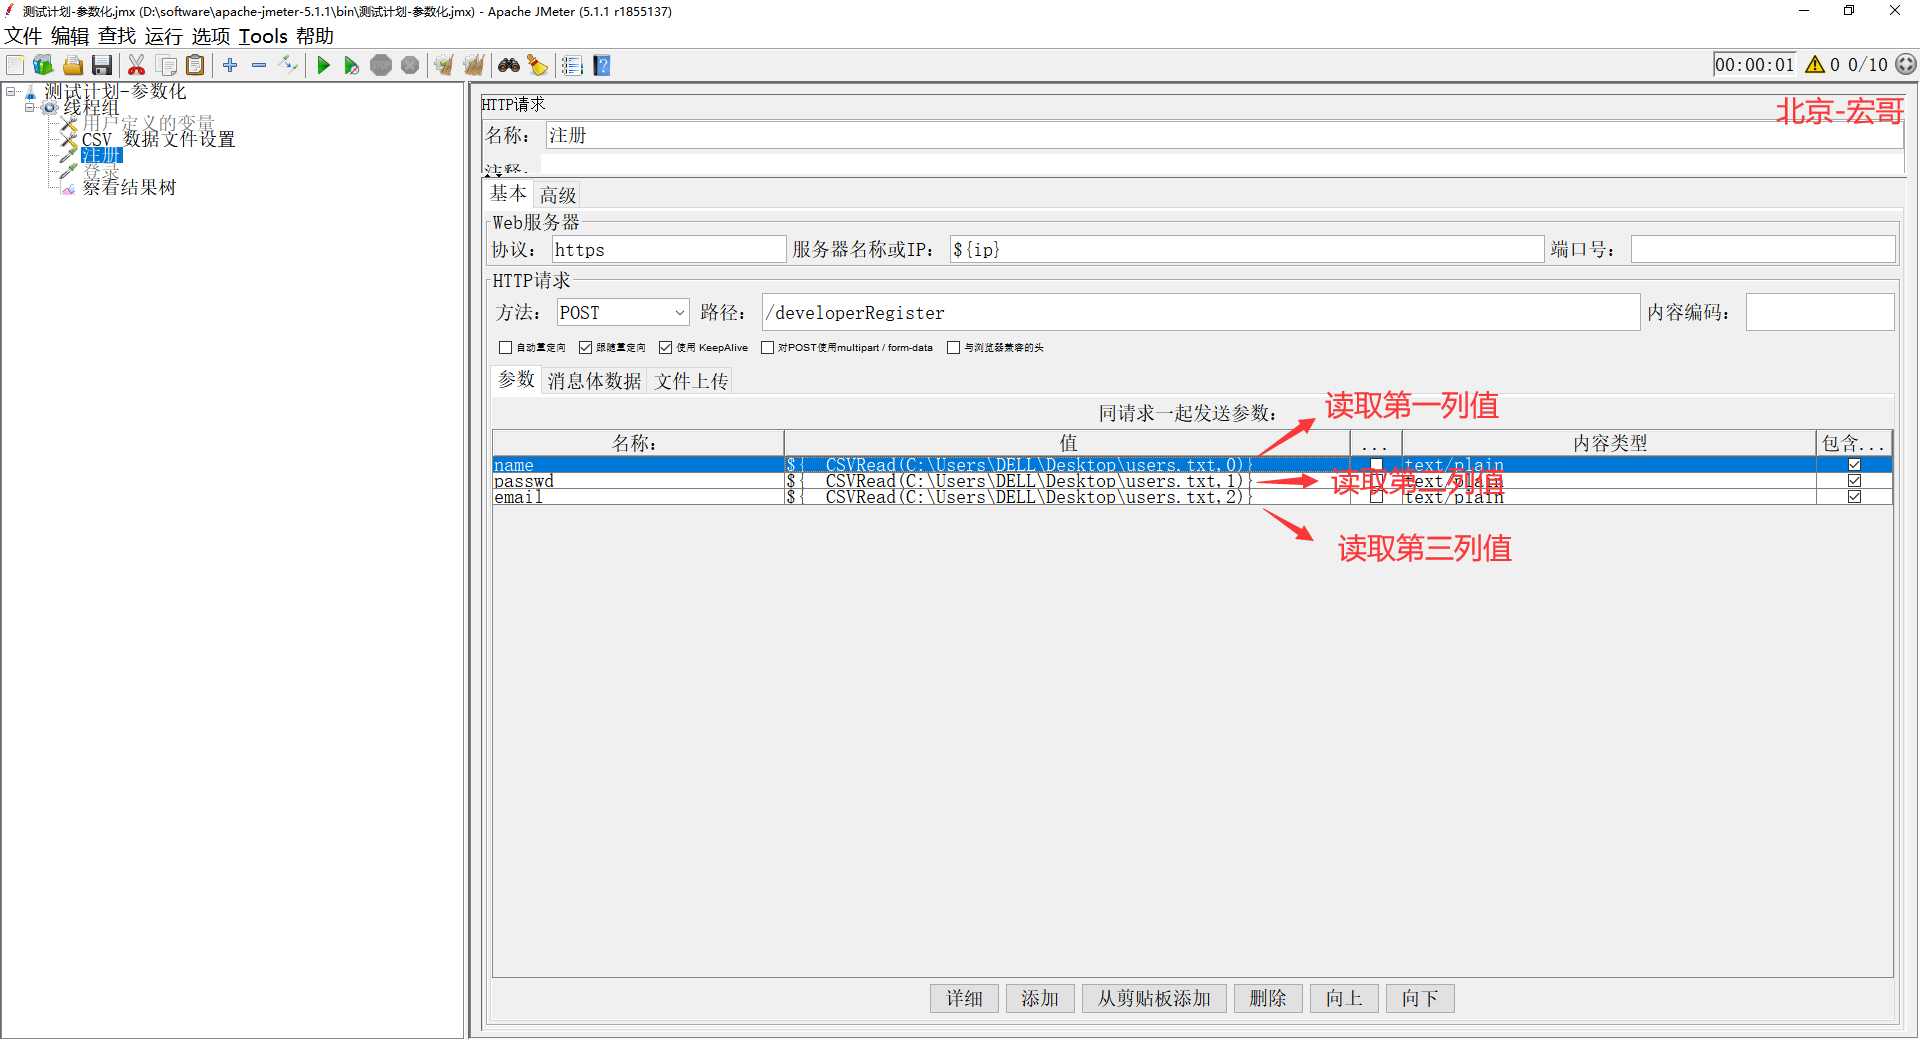Click the thread status icon at top right

pos(1906,64)
